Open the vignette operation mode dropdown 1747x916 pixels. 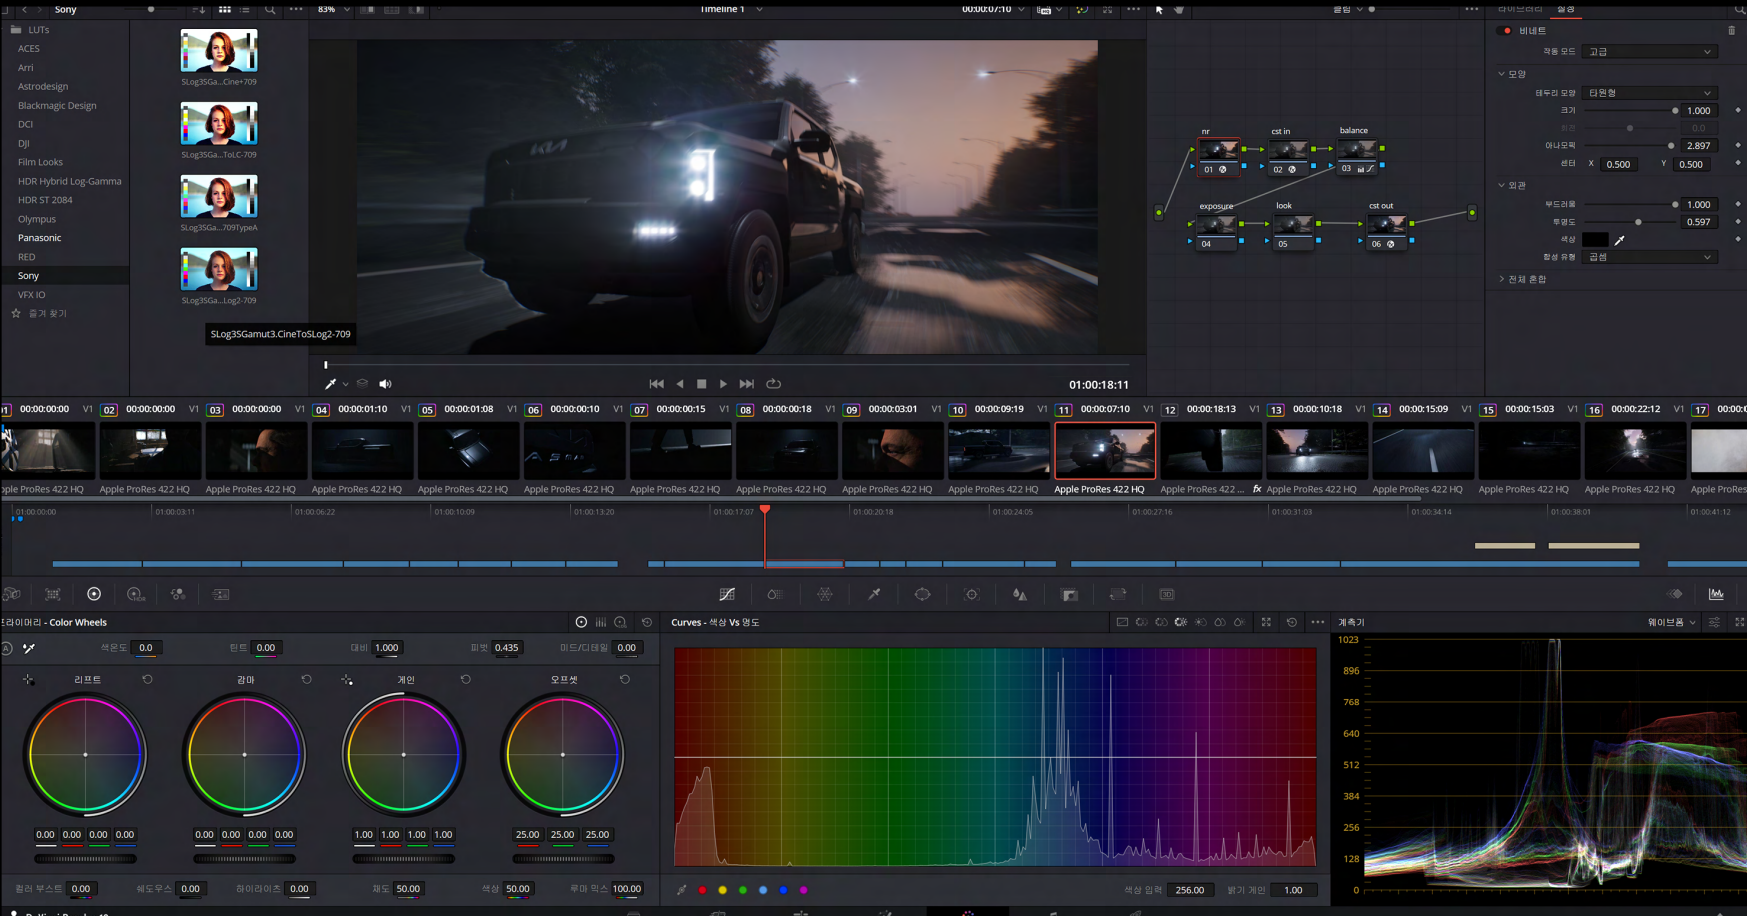[x=1650, y=52]
